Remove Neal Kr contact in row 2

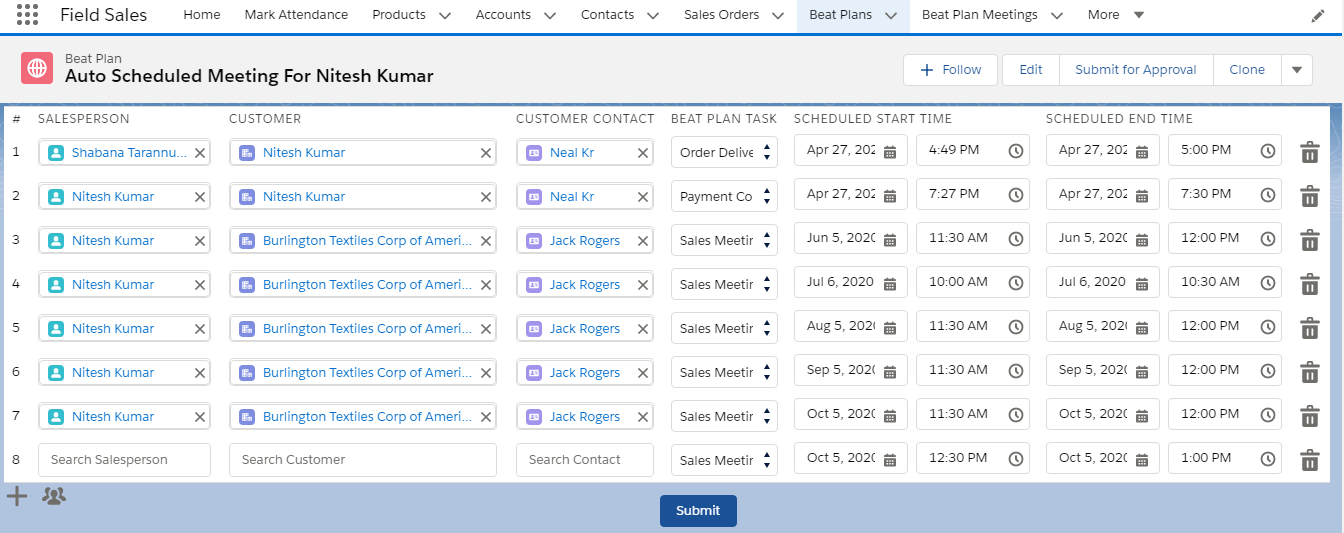pyautogui.click(x=642, y=197)
